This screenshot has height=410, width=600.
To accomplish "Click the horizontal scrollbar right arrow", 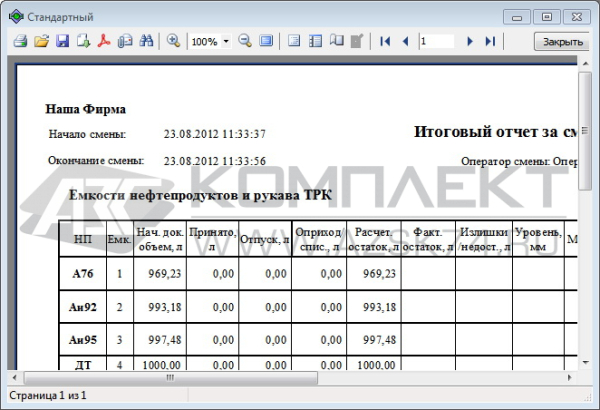I will [x=569, y=378].
